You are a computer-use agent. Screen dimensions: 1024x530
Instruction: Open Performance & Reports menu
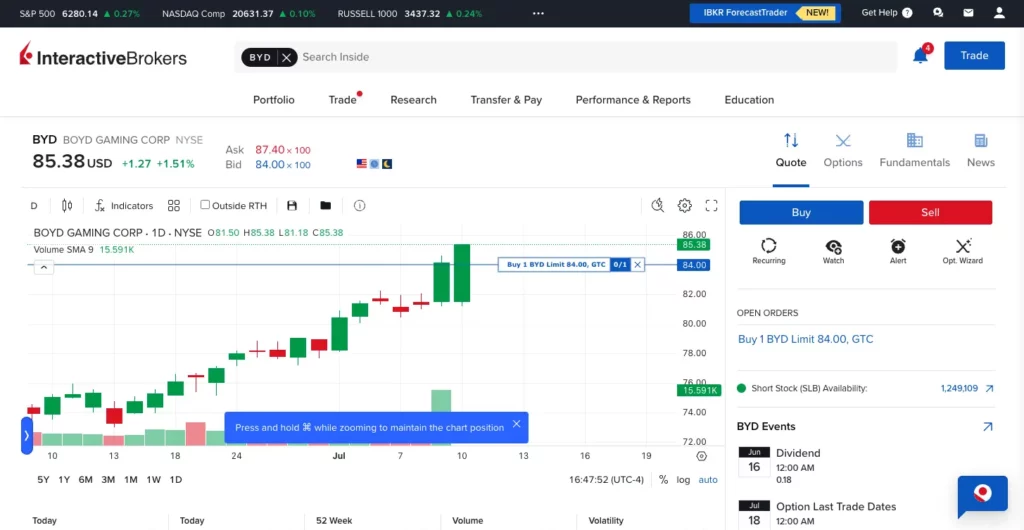(x=633, y=100)
